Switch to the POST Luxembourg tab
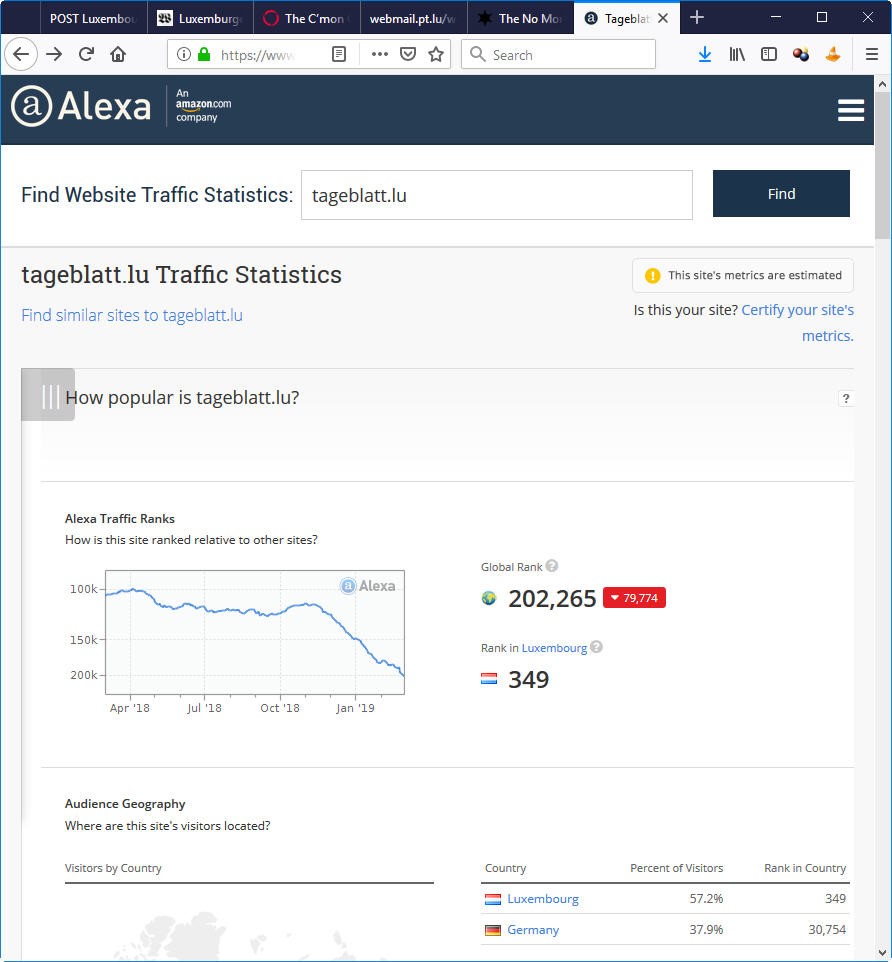Image resolution: width=892 pixels, height=962 pixels. 92,18
